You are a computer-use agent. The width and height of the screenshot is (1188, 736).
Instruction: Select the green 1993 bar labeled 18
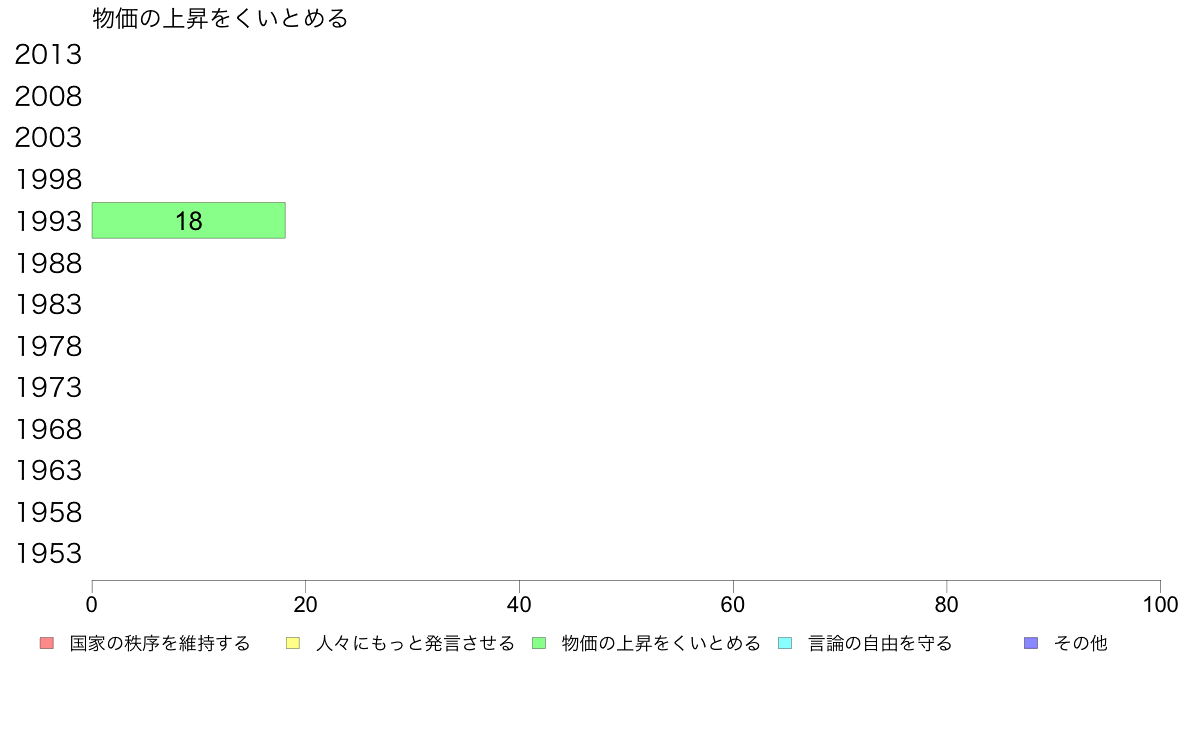coord(189,221)
